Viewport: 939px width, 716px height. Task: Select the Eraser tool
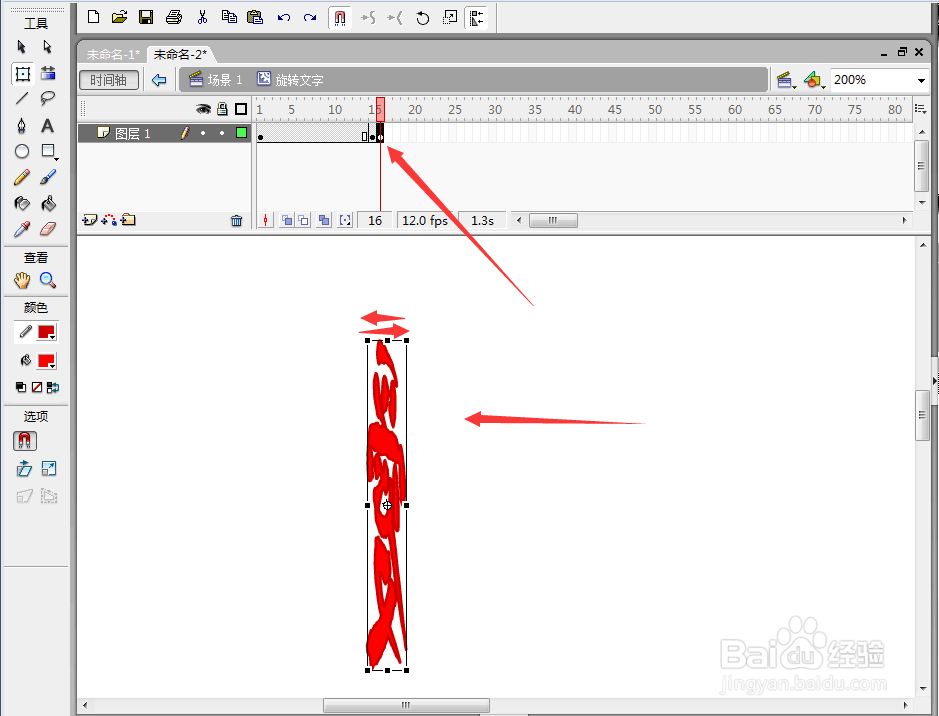click(x=48, y=229)
